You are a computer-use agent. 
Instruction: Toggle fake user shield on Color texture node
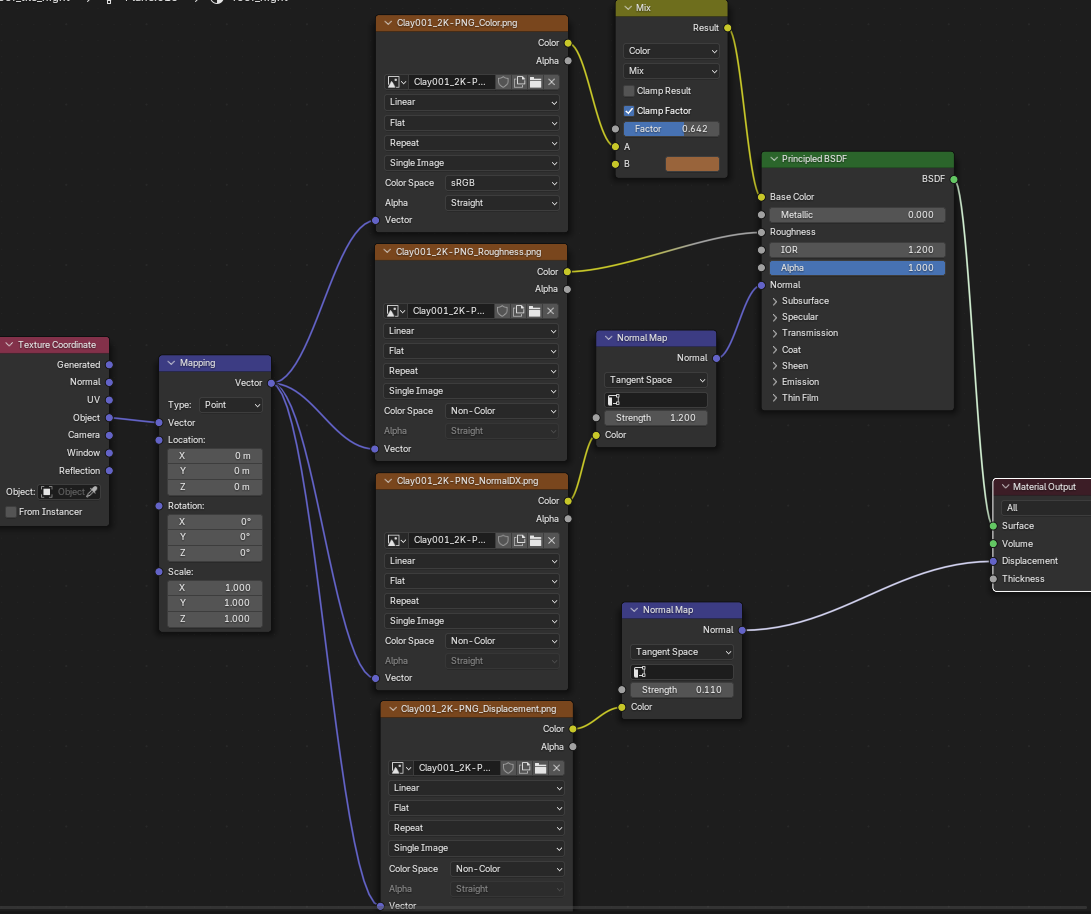[x=504, y=82]
